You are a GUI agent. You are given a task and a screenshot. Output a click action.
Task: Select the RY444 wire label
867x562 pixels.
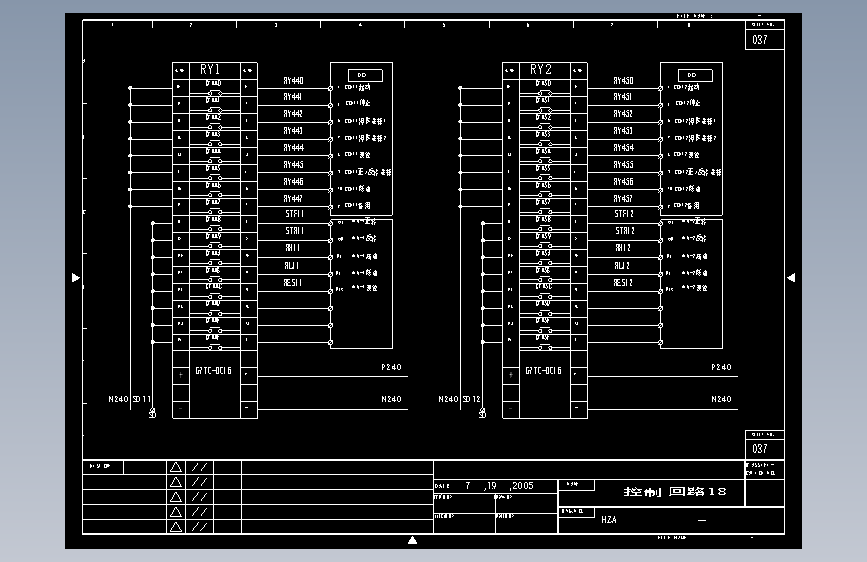pos(293,148)
